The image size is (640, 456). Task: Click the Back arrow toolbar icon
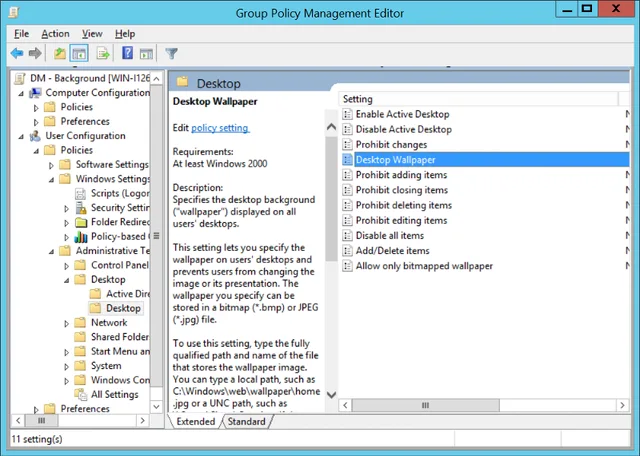(17, 53)
